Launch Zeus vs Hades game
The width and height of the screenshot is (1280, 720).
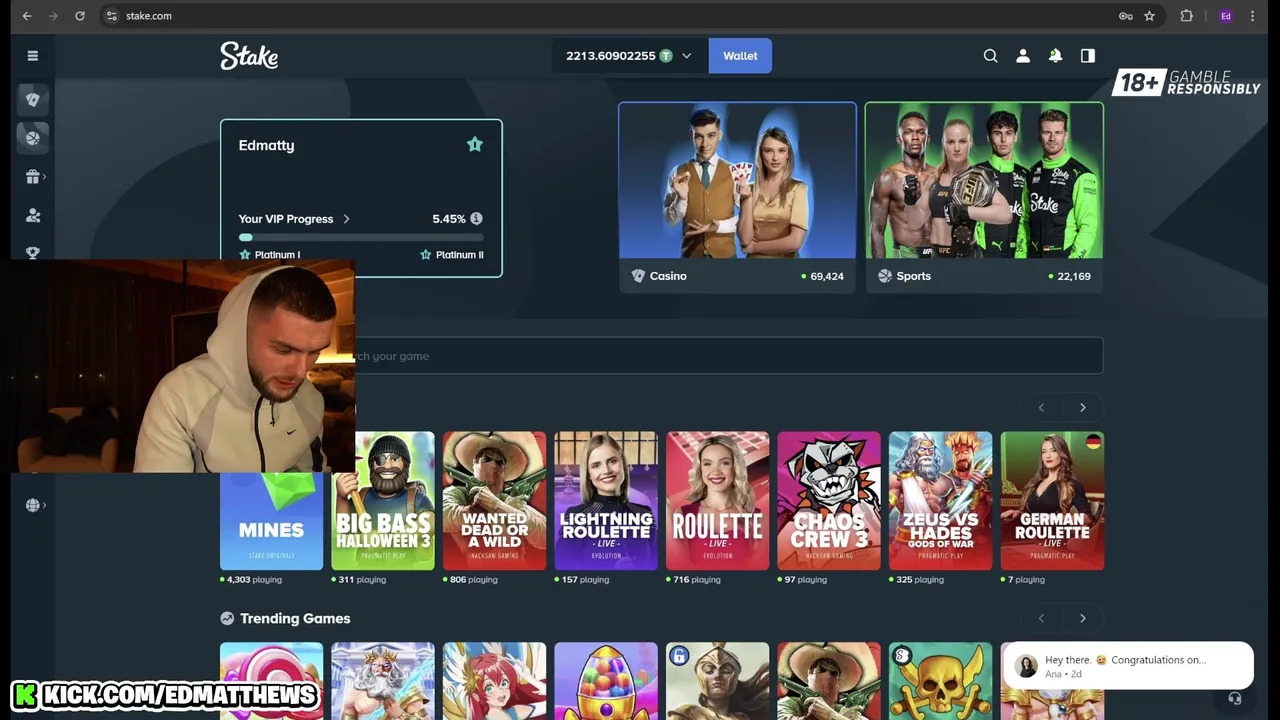[x=941, y=501]
